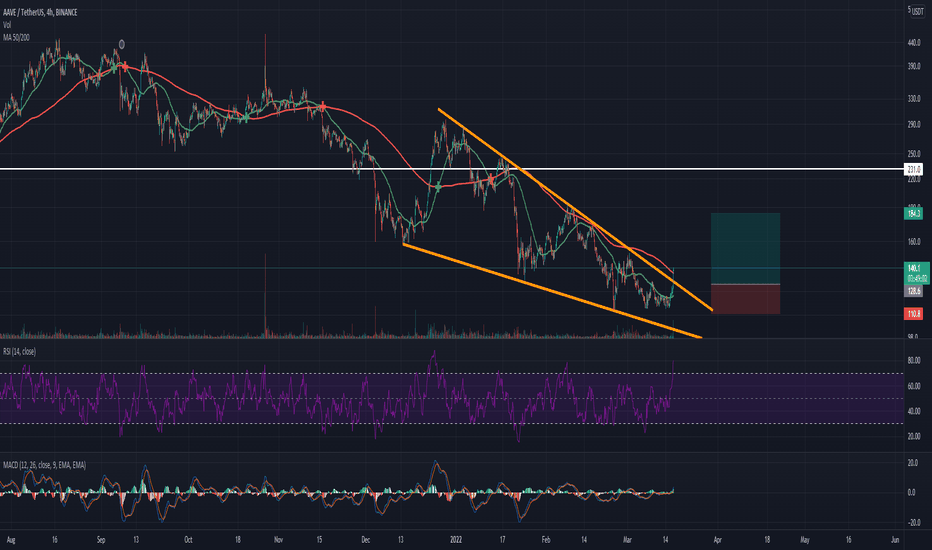Click the May date on time axis
932x550 pixels.
pyautogui.click(x=805, y=540)
